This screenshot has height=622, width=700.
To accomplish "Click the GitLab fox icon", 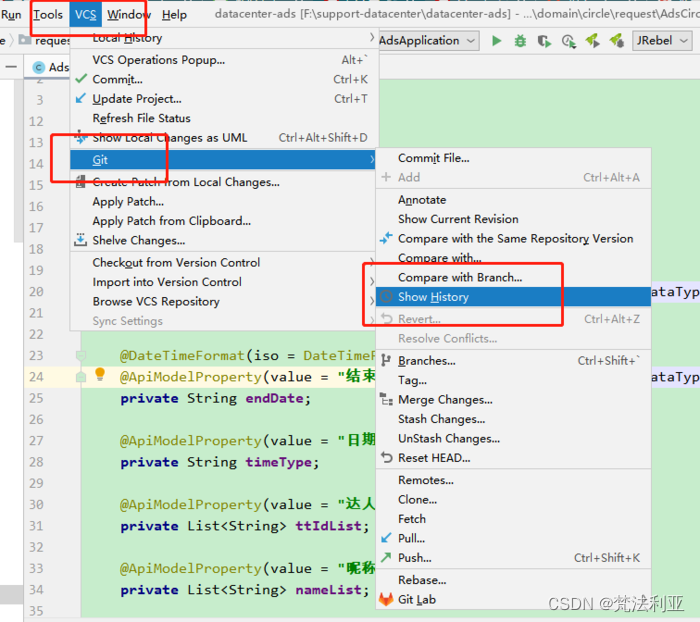I will coord(386,599).
